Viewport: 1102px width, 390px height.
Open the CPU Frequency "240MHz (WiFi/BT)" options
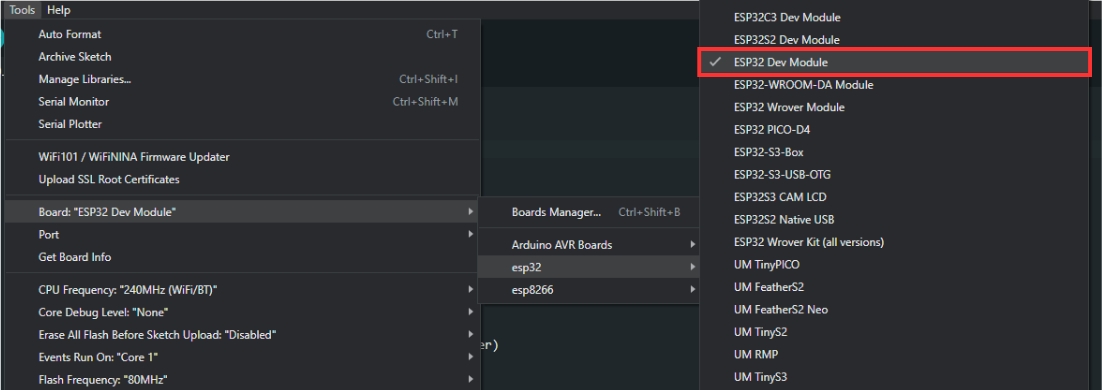[x=242, y=290]
